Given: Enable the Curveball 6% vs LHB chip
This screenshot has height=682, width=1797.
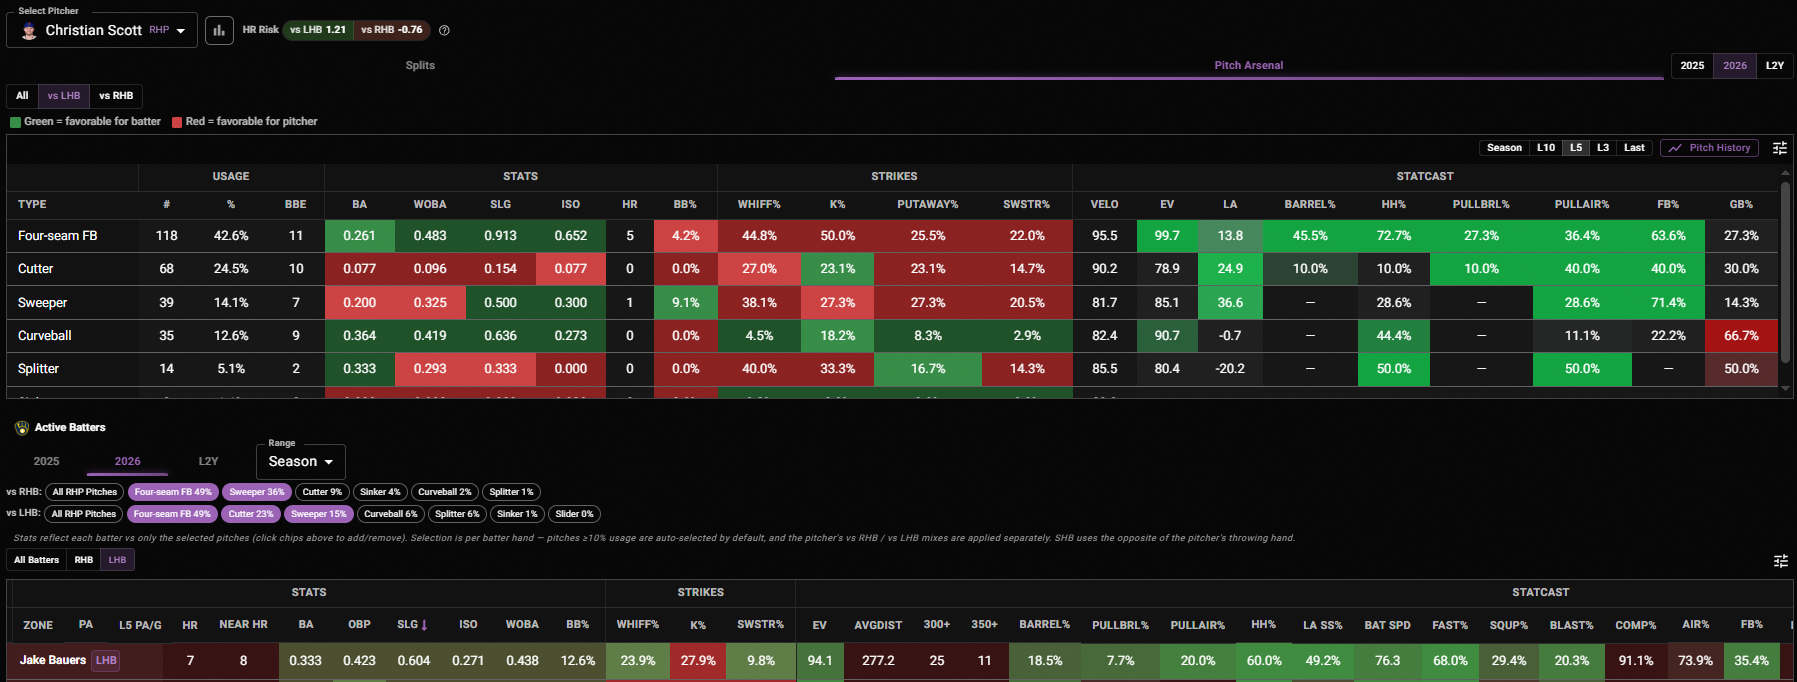Looking at the screenshot, I should pos(390,514).
